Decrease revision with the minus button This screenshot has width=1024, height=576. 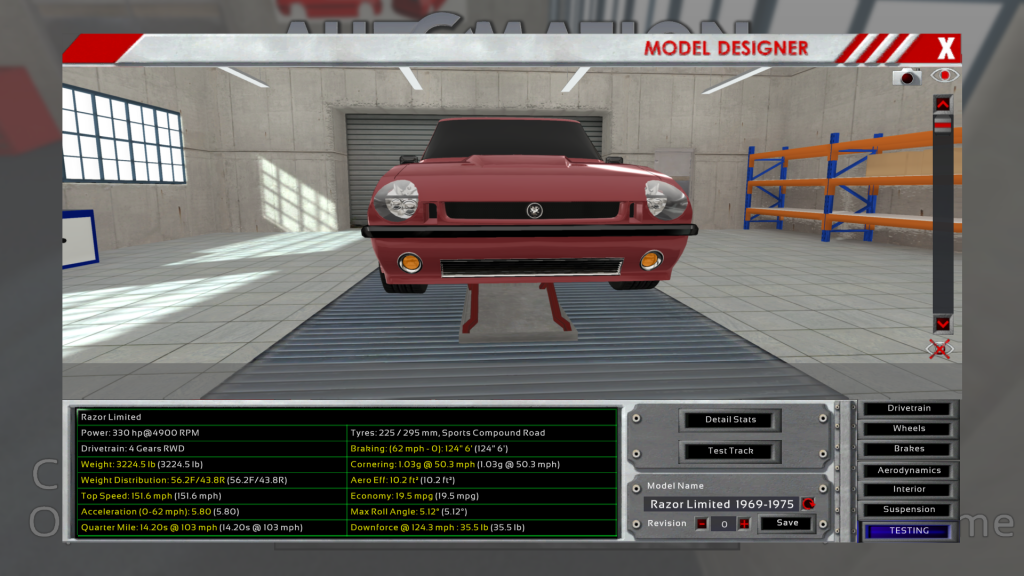pyautogui.click(x=701, y=523)
